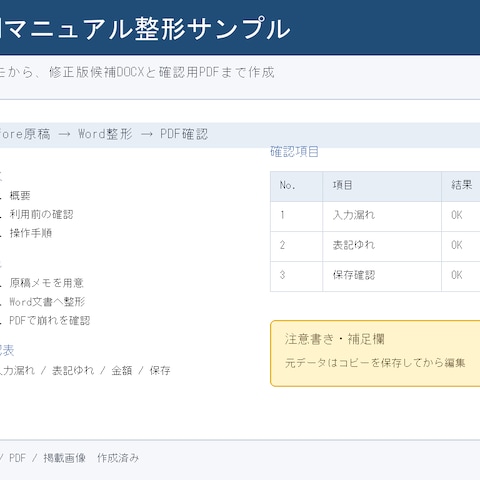
Task: Click the PDF確認 step text
Action: [x=184, y=134]
